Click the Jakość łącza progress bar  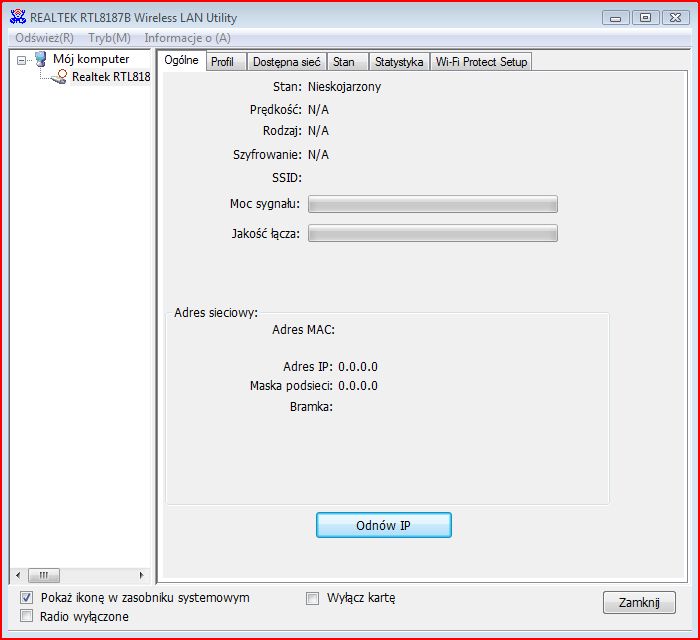[433, 233]
